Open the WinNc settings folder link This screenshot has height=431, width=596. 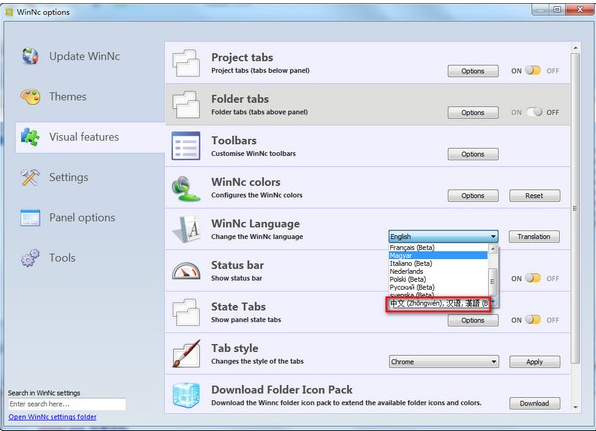coord(52,417)
